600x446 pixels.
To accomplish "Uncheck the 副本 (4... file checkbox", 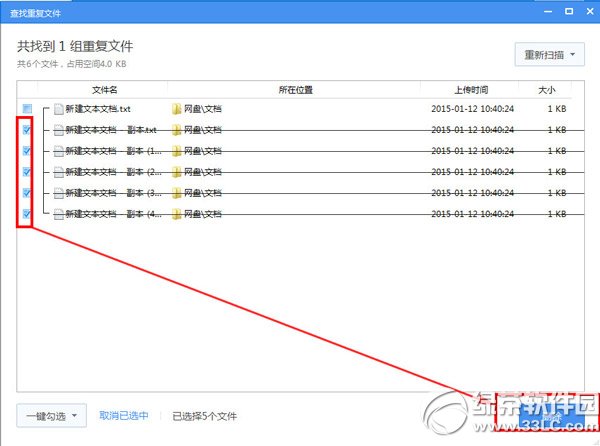I will pos(27,214).
